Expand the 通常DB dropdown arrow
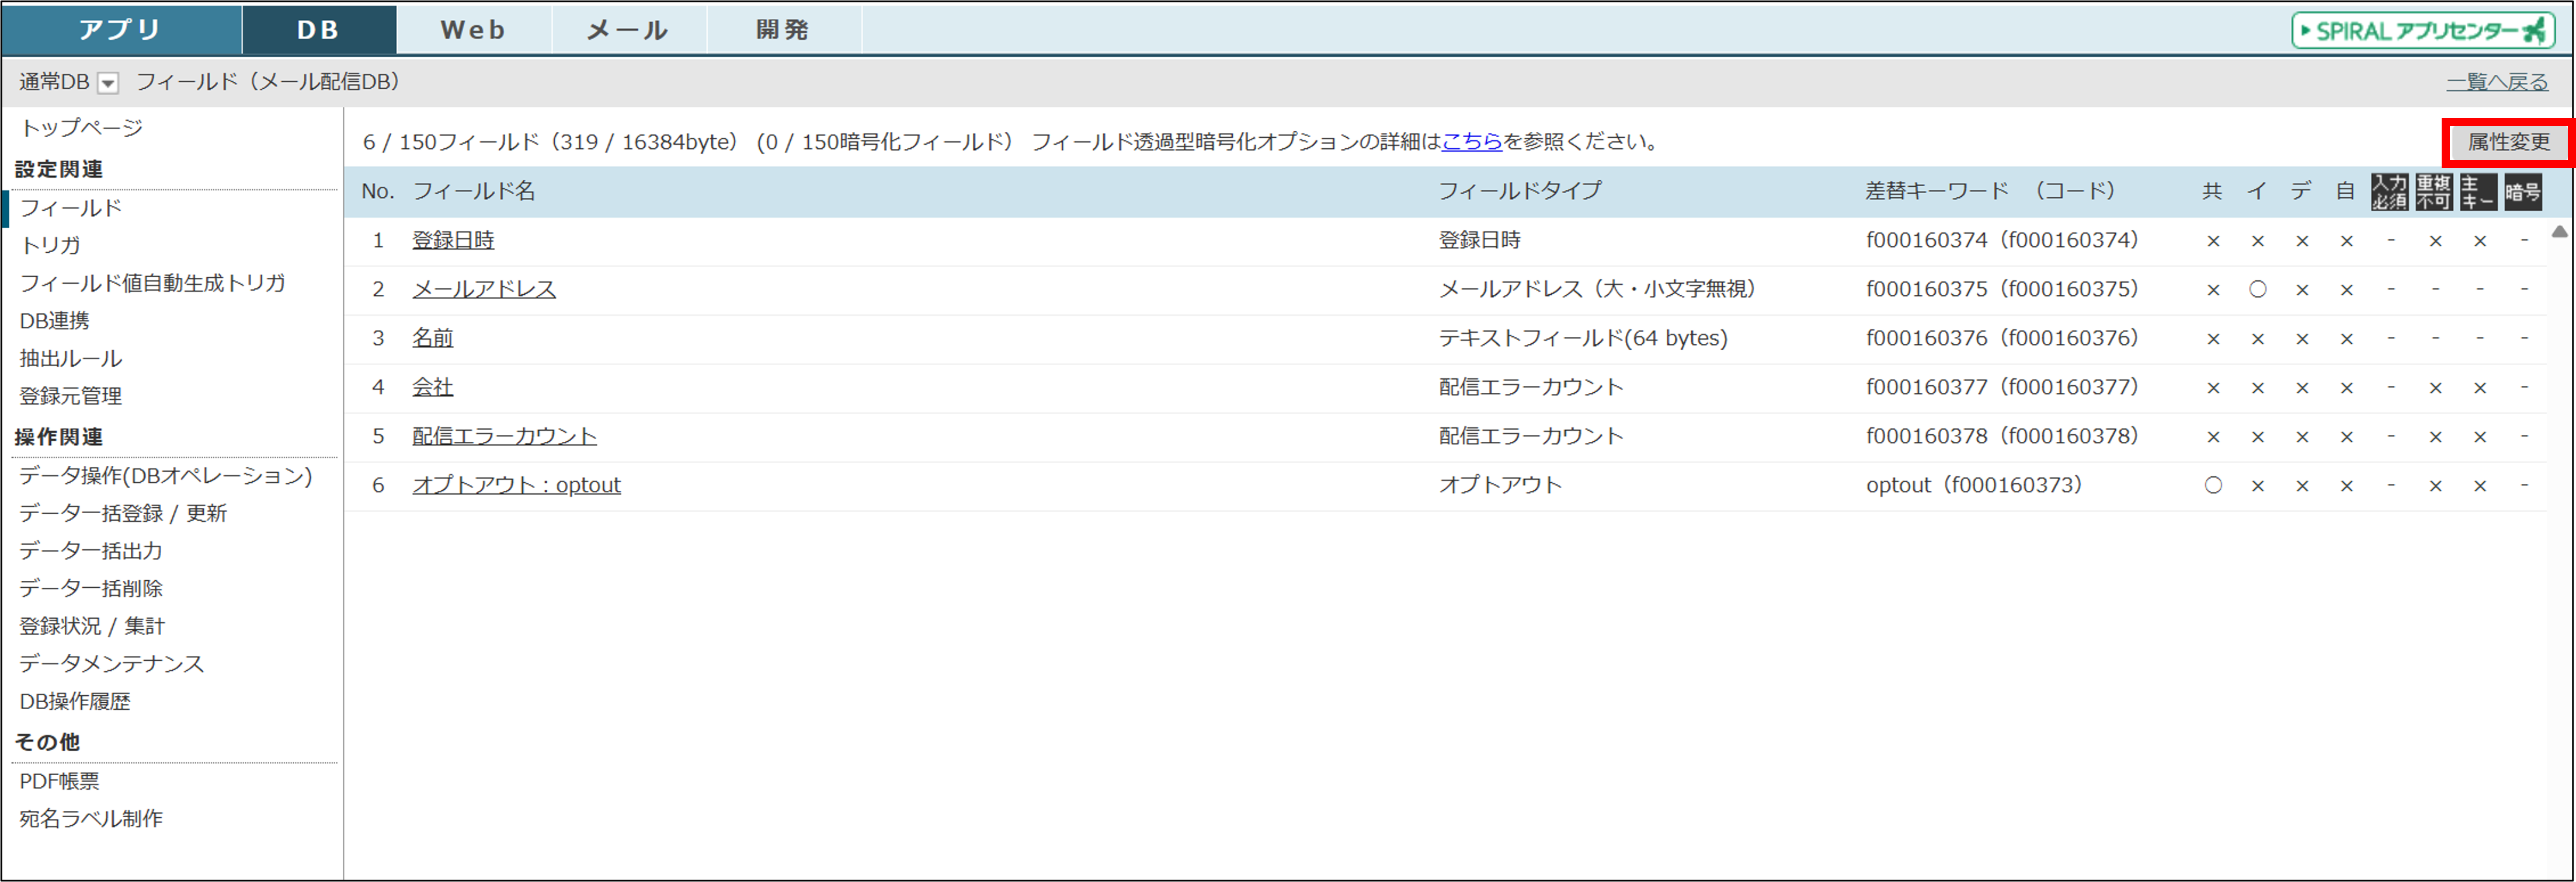 (x=108, y=83)
